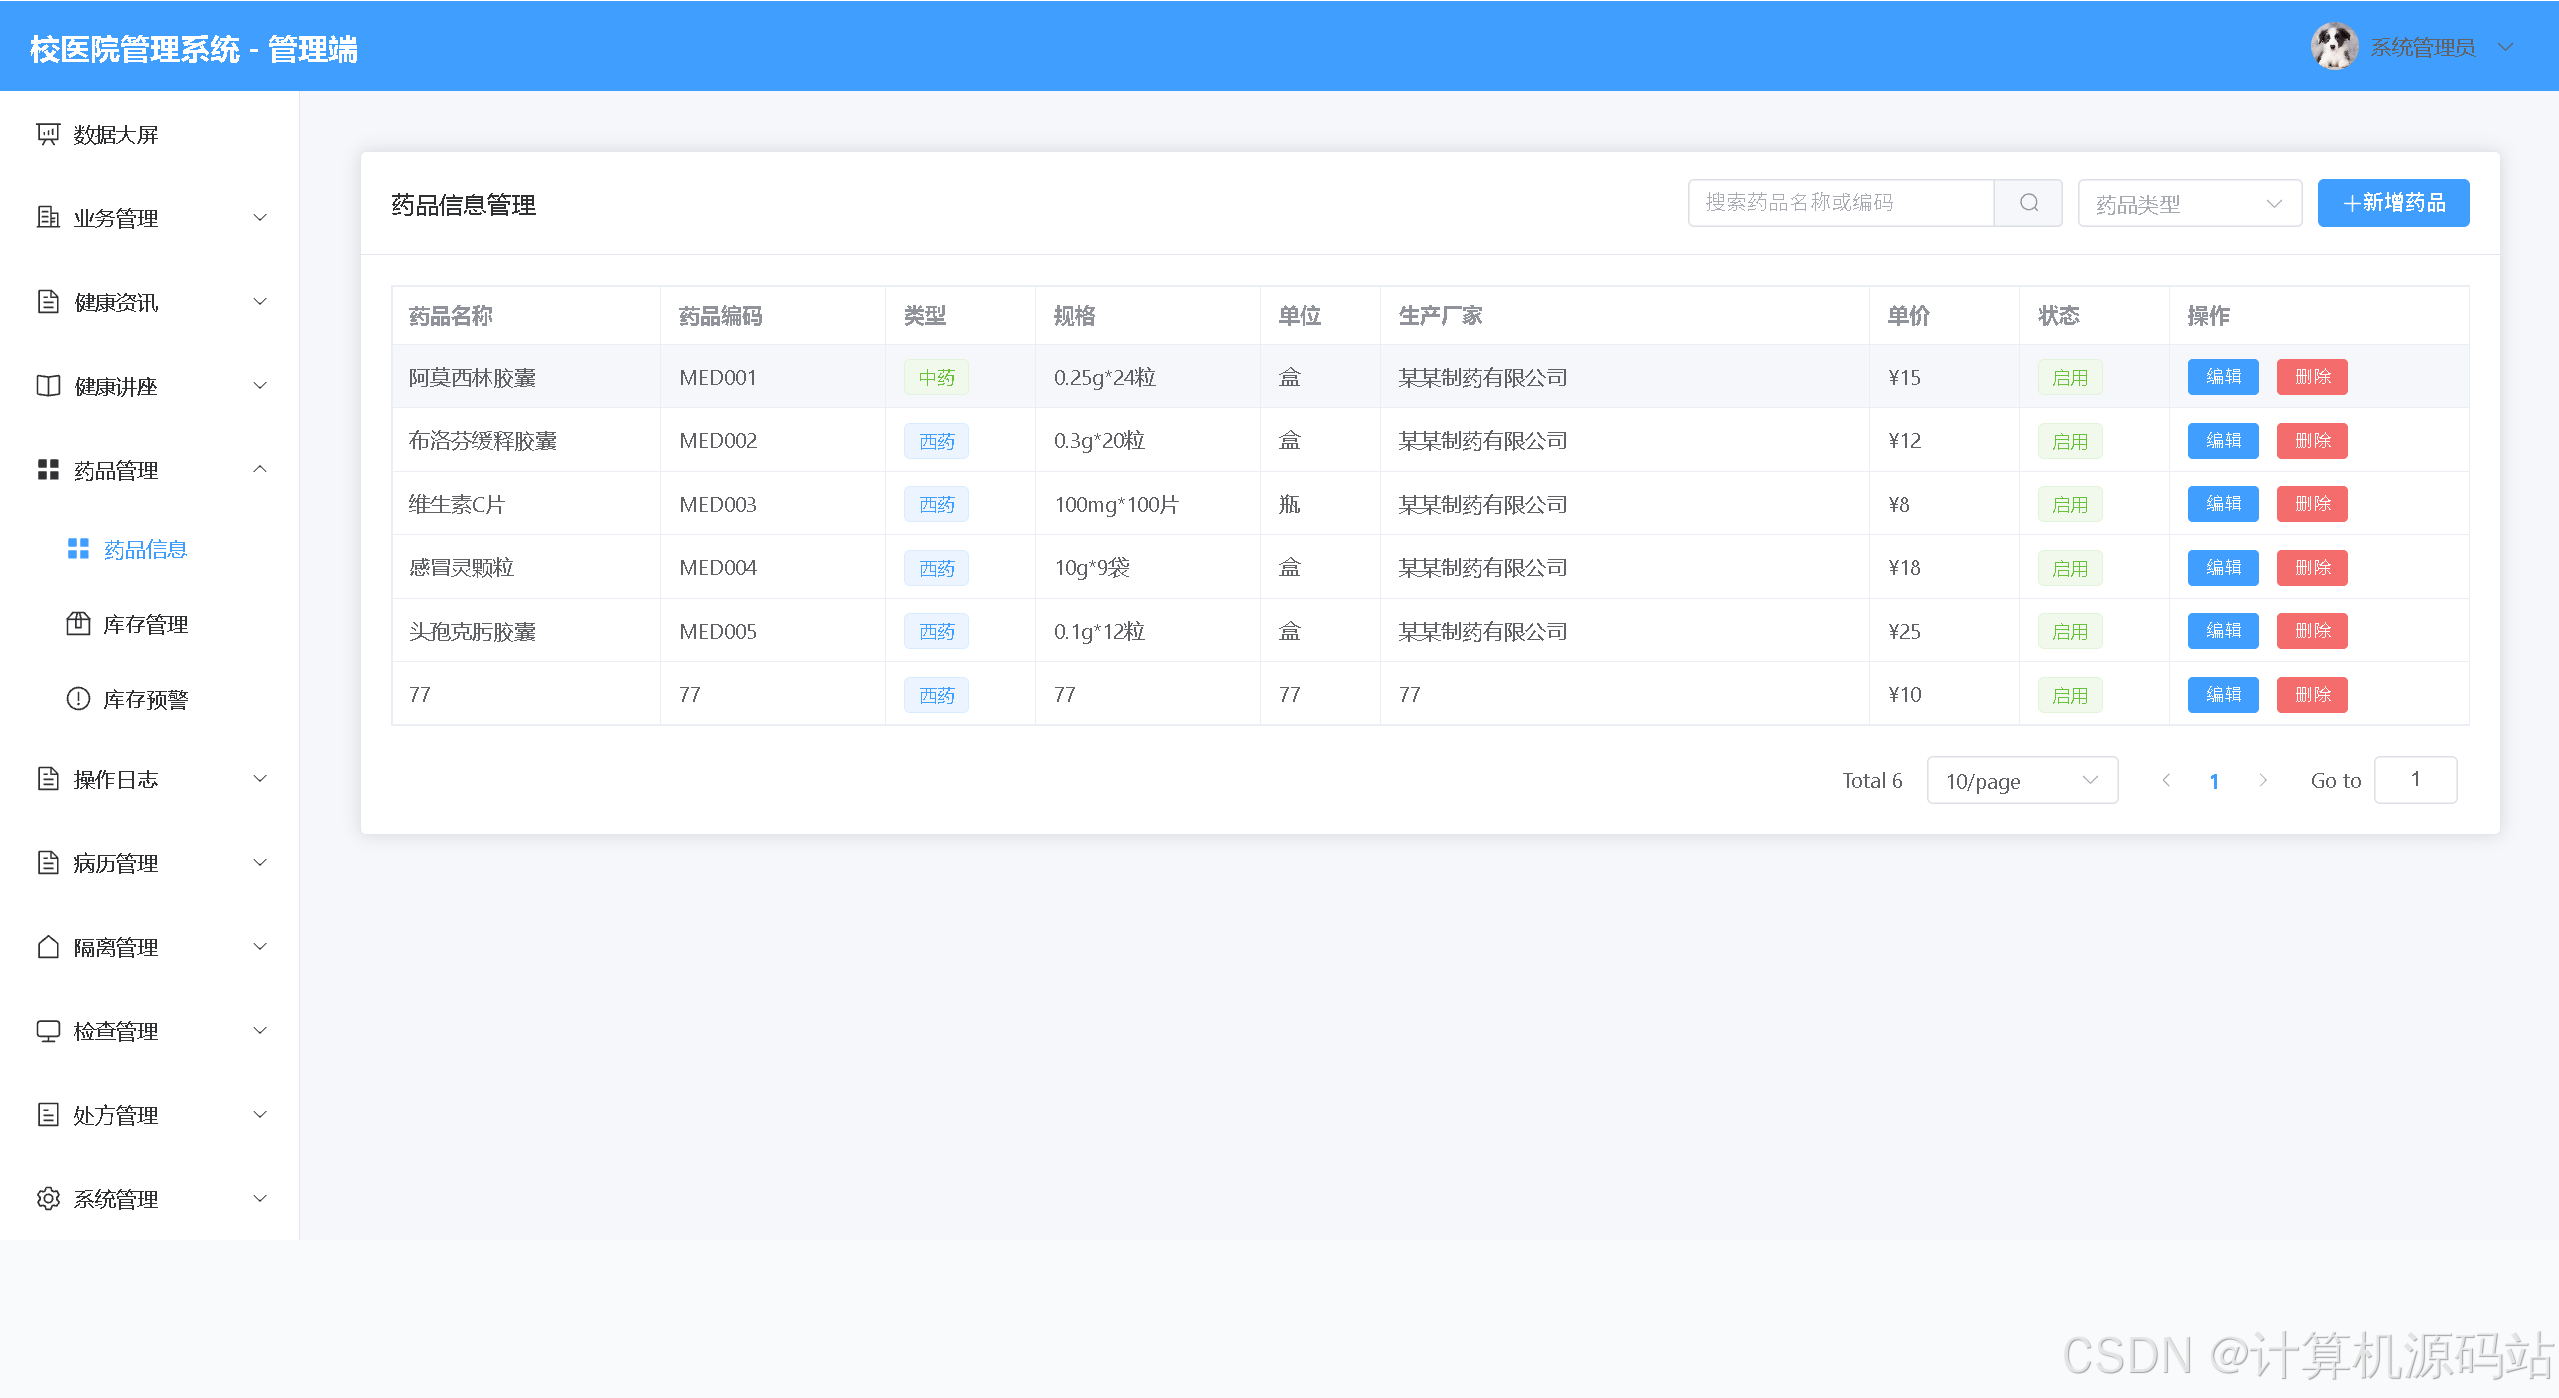Click the 检查管理 monitor icon
Viewport: 2559px width, 1398px height.
[48, 1031]
